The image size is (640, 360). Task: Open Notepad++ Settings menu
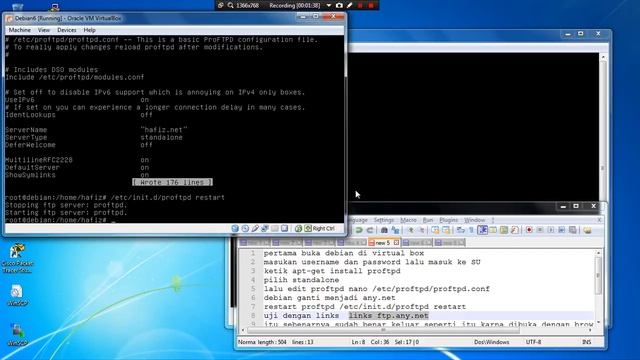coord(384,220)
